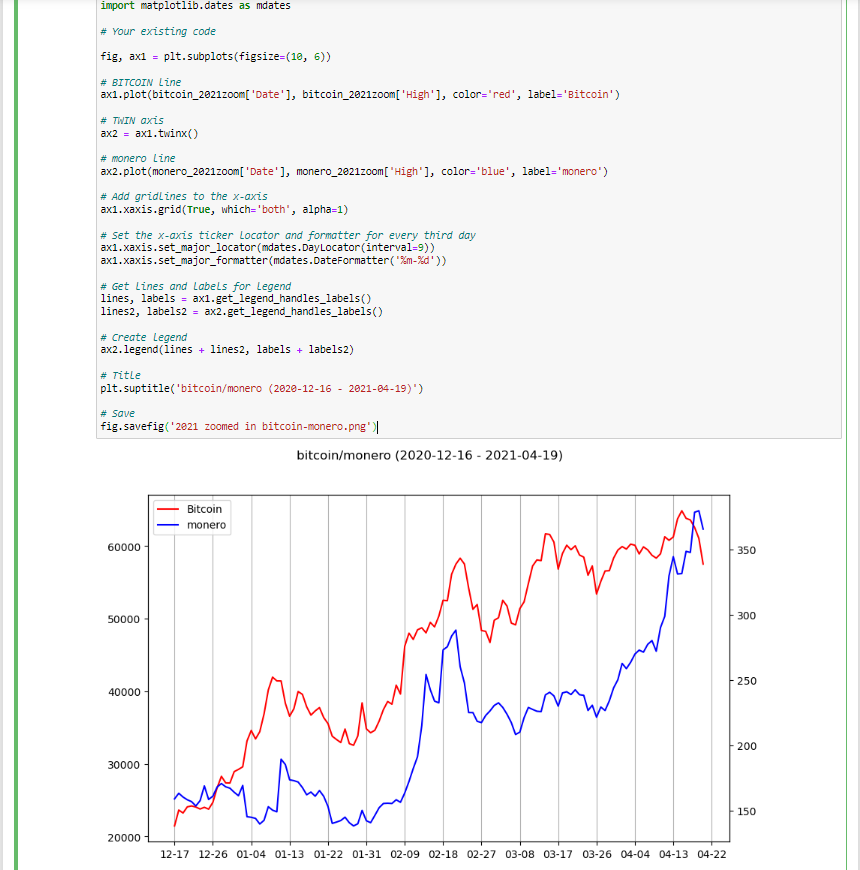Screen dimensions: 860x870
Task: Click the '12-26' x-axis tick label
Action: pyautogui.click(x=213, y=854)
